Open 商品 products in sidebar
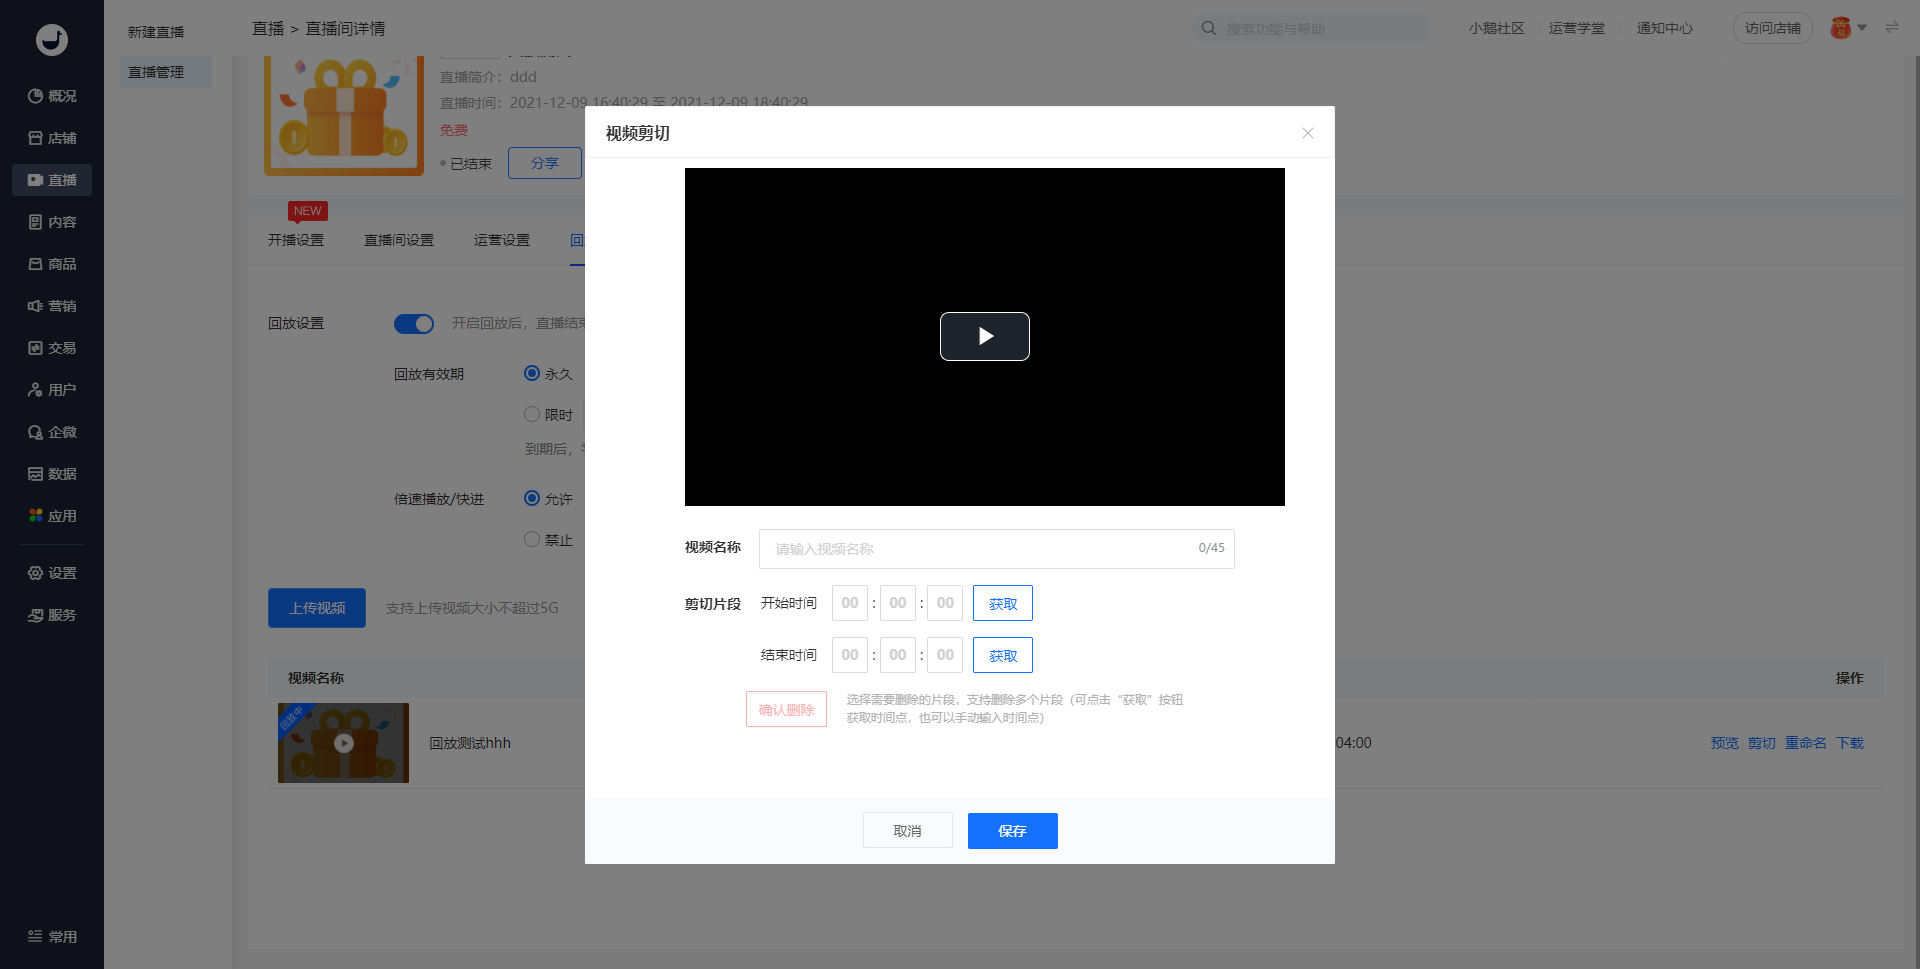 52,264
